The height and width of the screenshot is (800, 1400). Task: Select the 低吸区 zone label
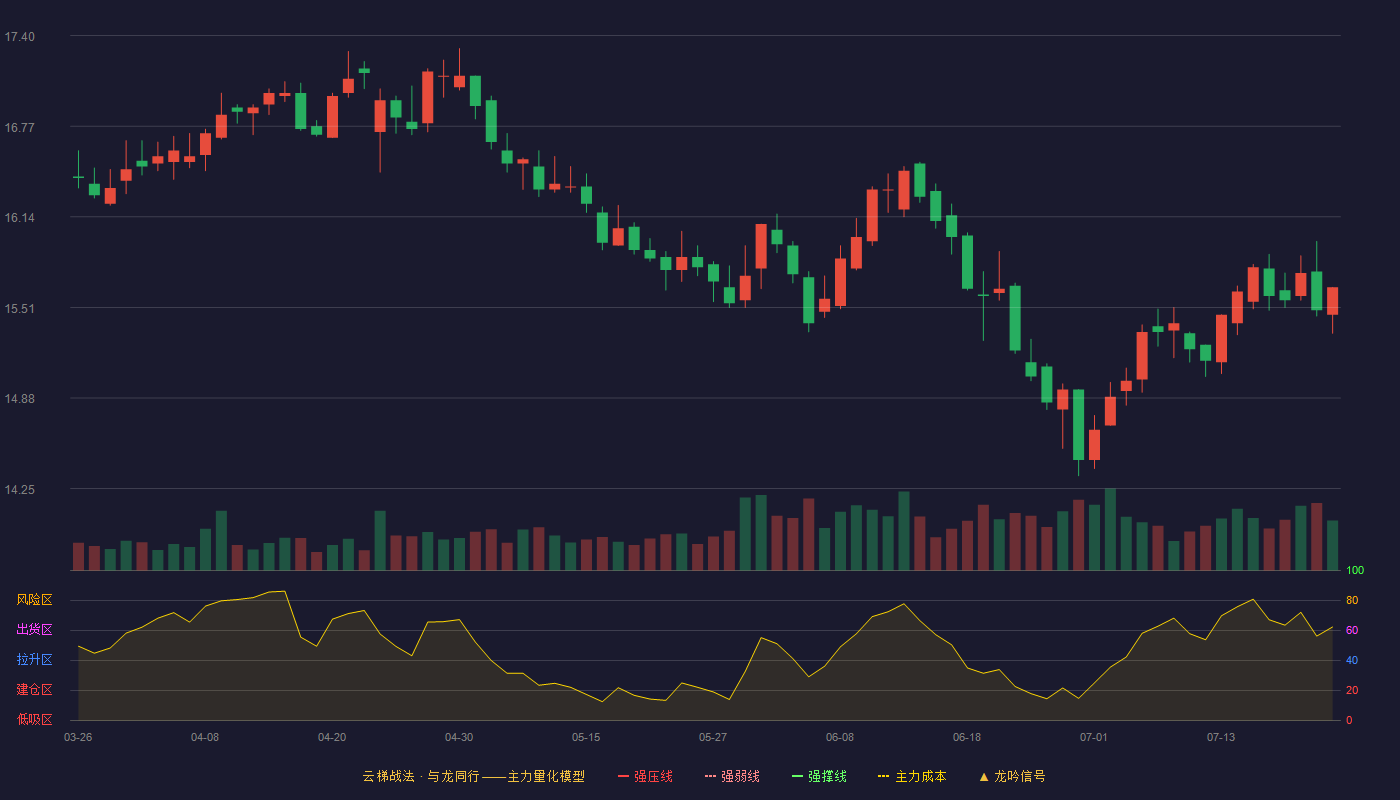(x=34, y=719)
